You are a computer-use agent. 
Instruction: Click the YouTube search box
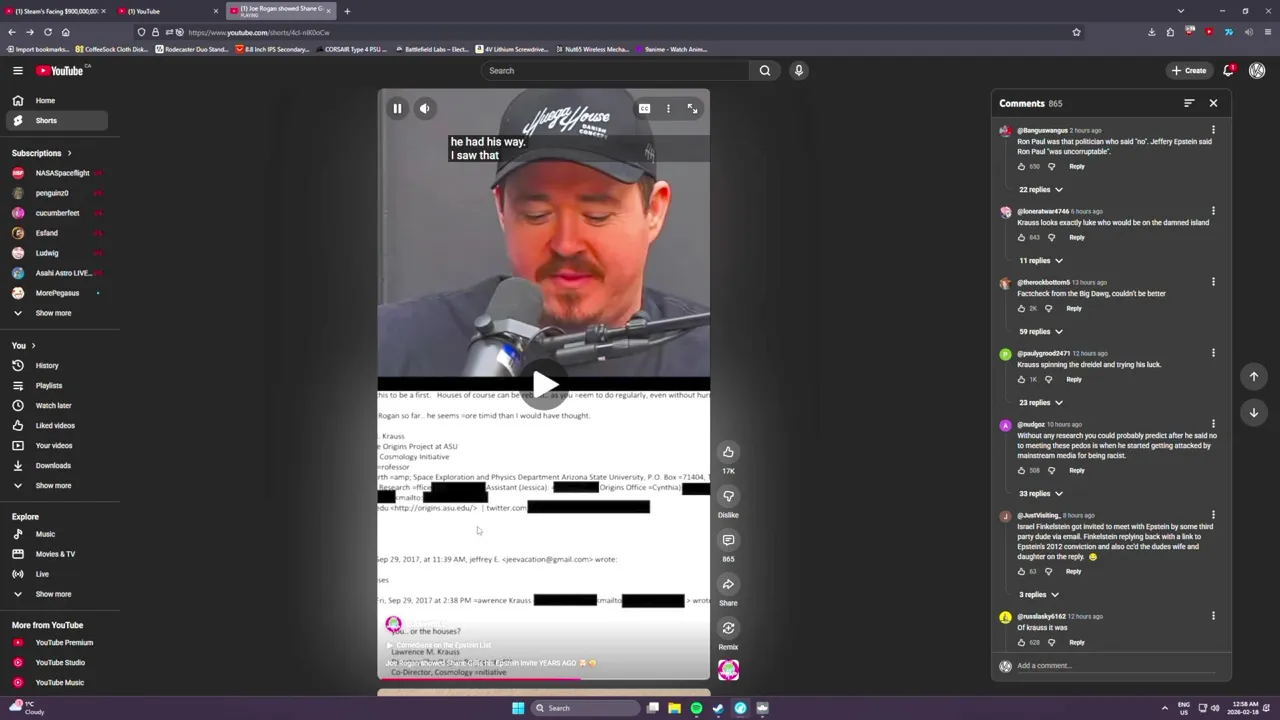coord(614,70)
